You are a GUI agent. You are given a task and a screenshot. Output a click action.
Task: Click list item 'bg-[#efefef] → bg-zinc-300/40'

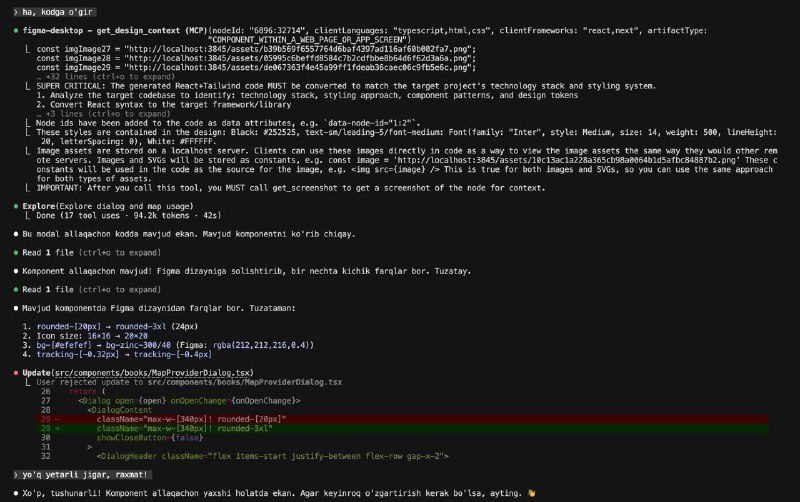tap(168, 345)
